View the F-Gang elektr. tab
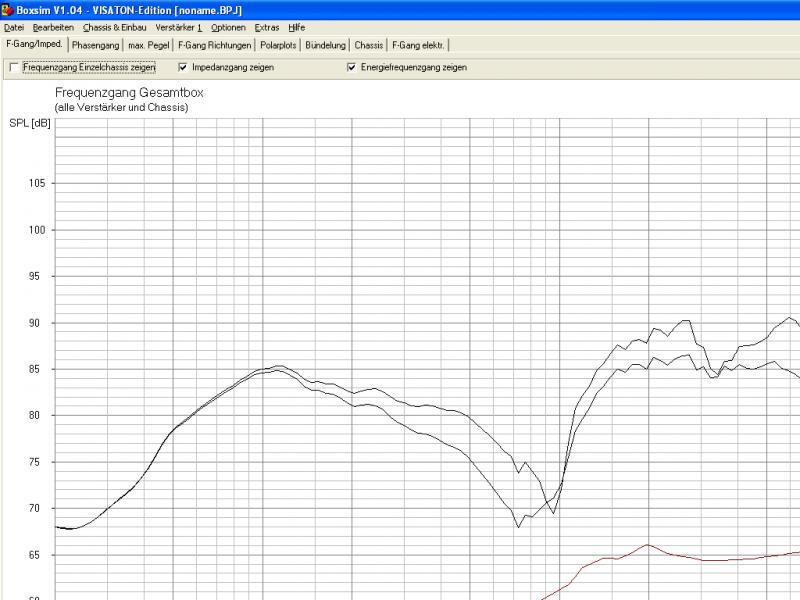The width and height of the screenshot is (800, 600). point(418,45)
